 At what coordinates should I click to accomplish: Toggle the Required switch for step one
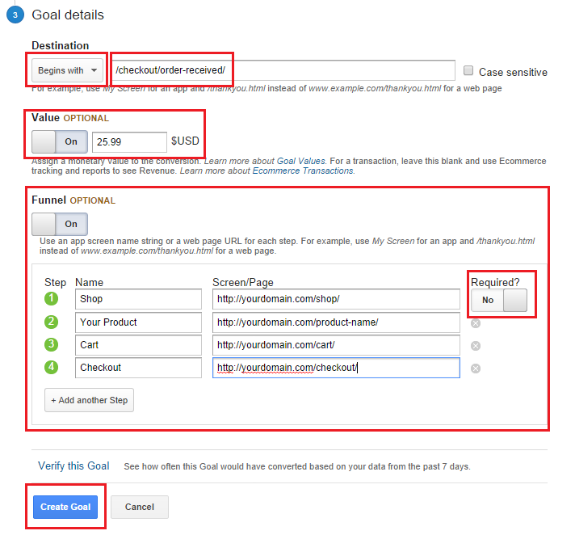coord(499,300)
